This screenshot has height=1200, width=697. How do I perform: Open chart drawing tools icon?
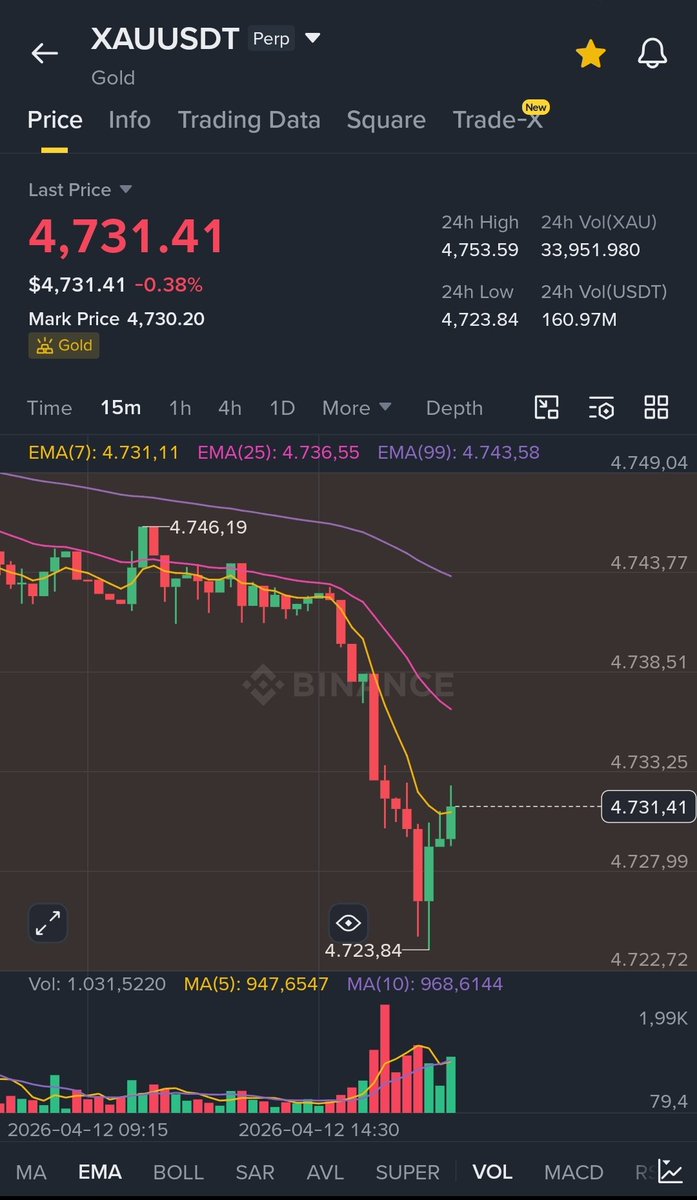tap(546, 407)
